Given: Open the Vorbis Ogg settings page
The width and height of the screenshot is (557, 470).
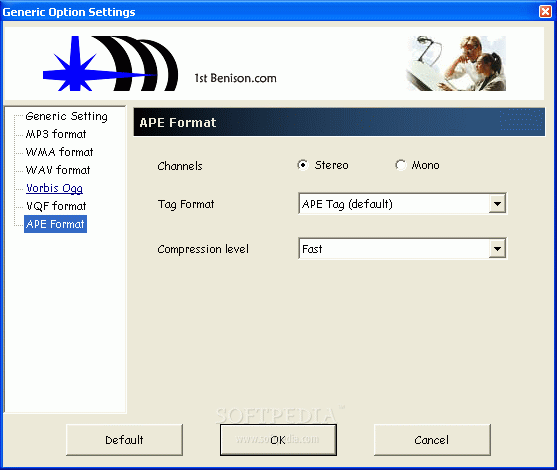Looking at the screenshot, I should (54, 188).
